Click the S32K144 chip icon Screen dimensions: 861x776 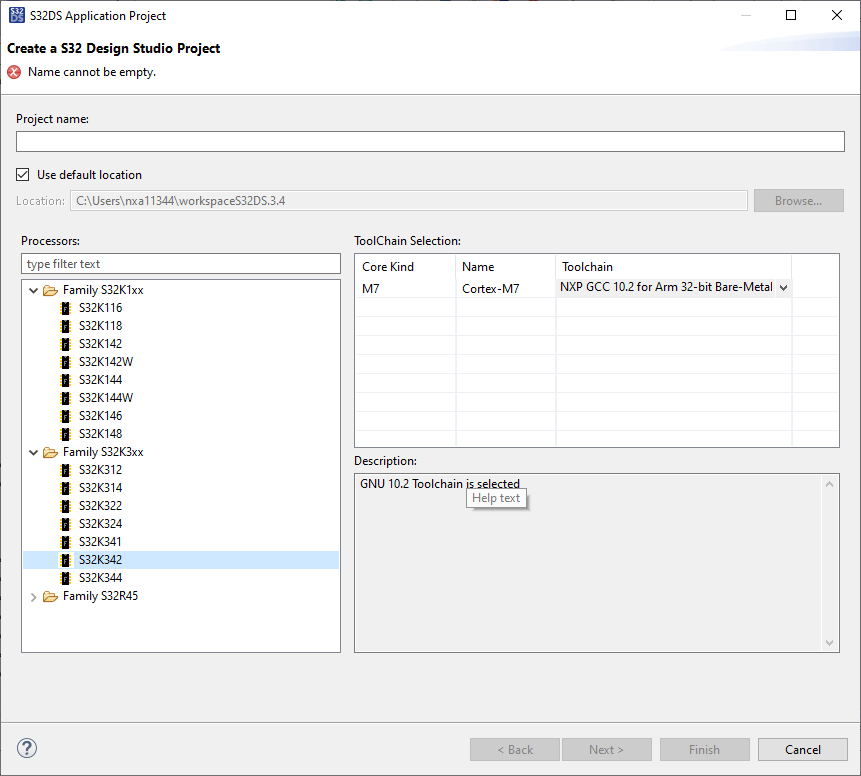coord(66,379)
